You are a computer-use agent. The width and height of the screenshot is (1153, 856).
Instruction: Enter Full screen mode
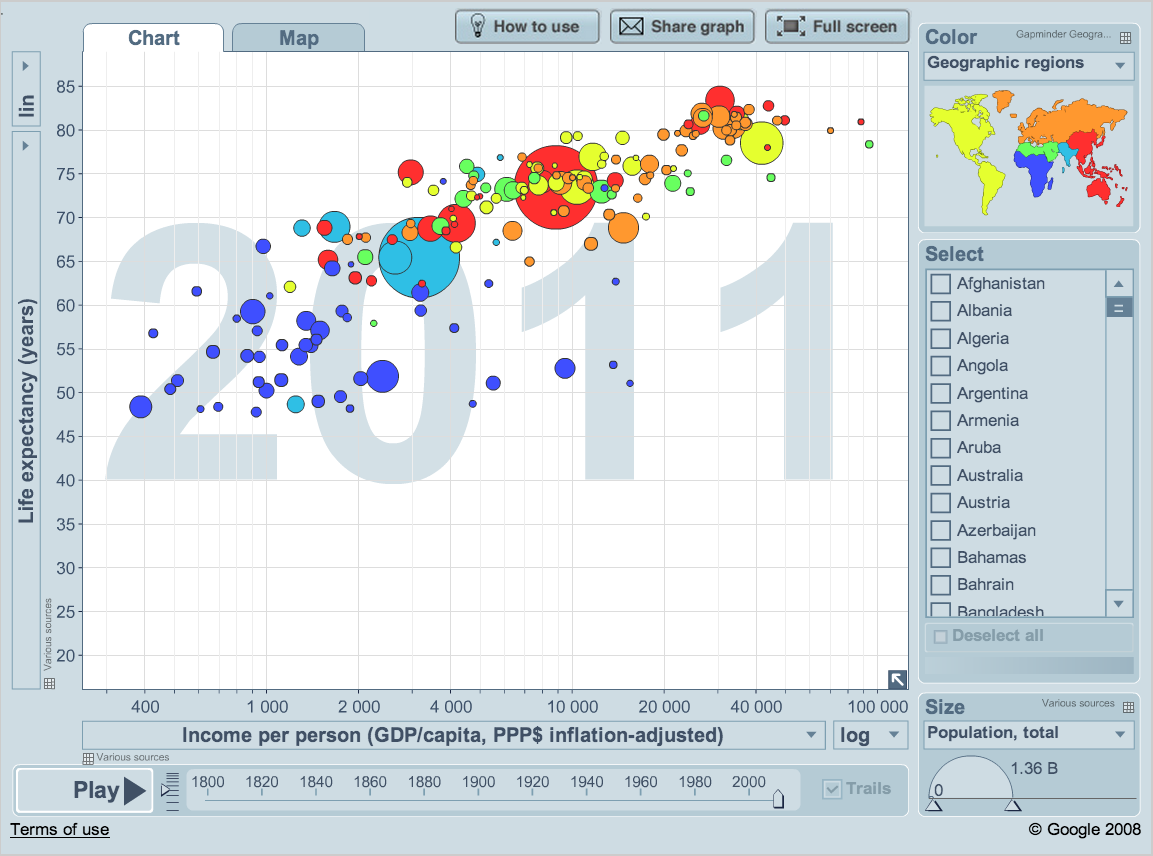pyautogui.click(x=837, y=26)
